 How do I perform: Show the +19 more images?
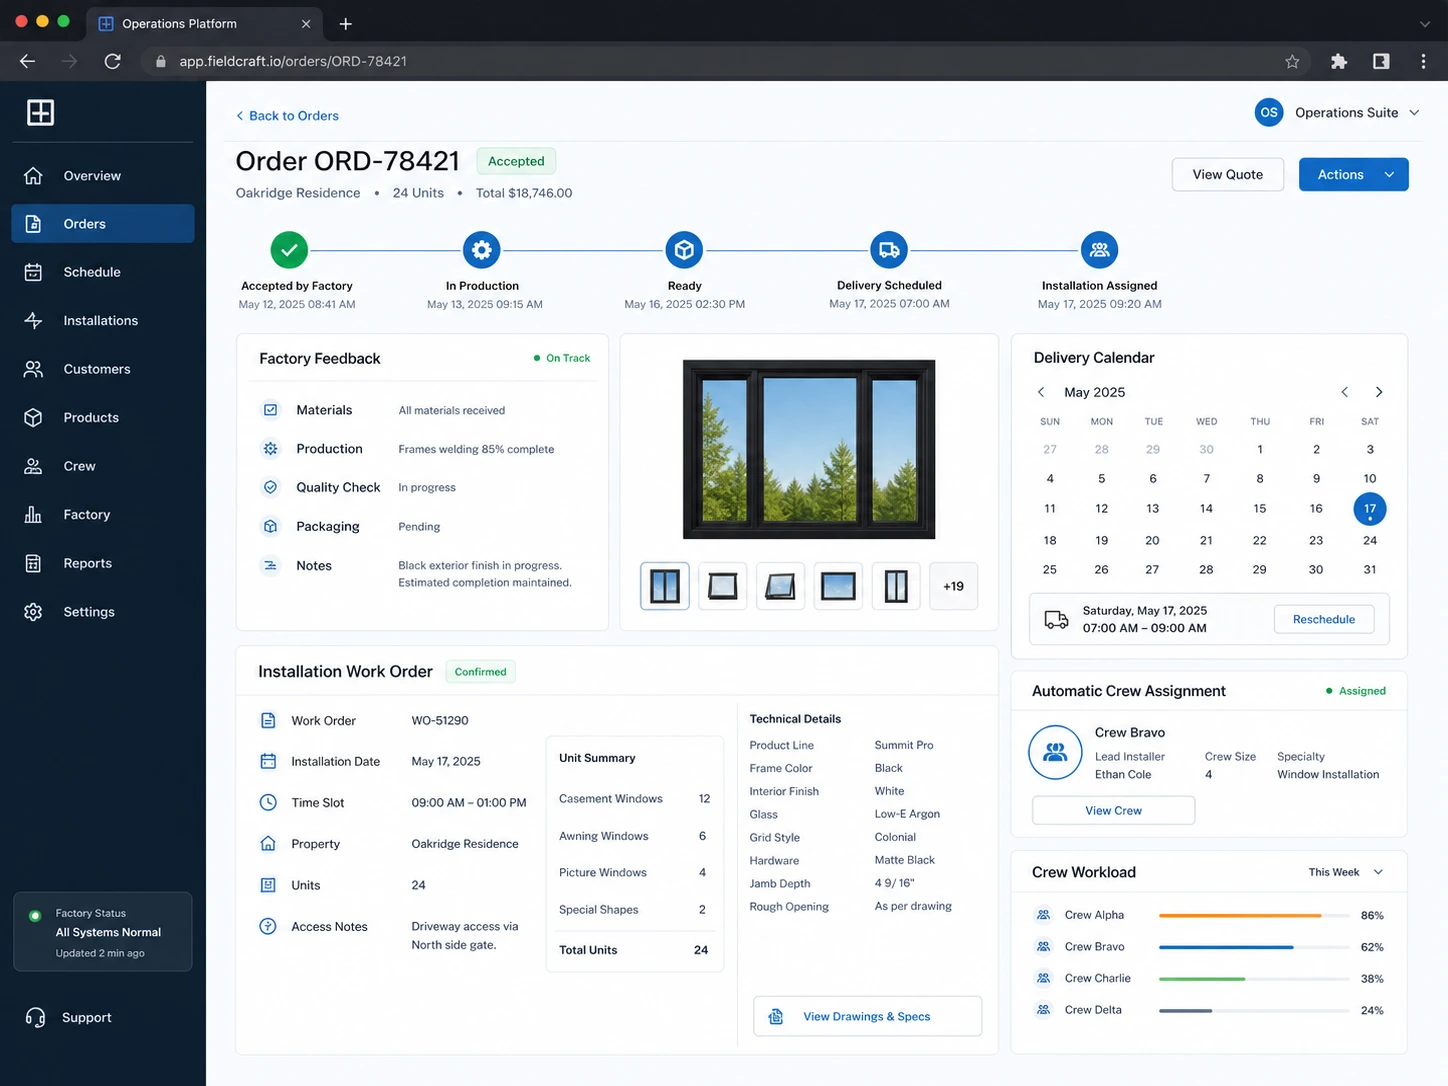(954, 586)
